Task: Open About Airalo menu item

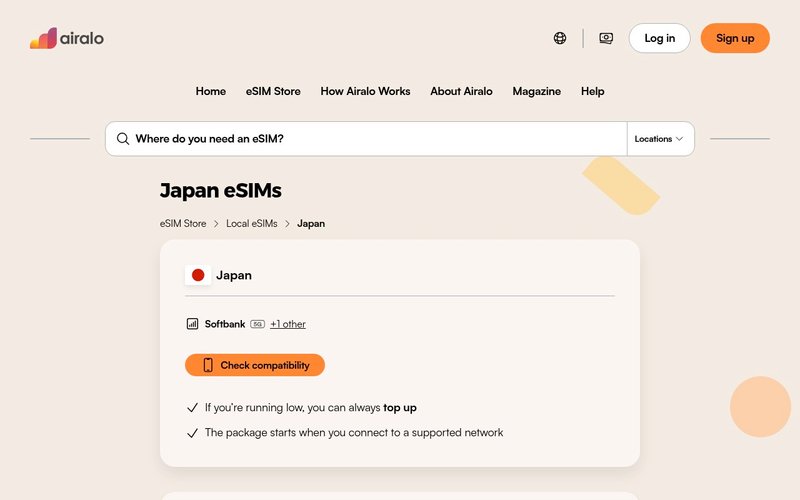Action: pyautogui.click(x=461, y=91)
